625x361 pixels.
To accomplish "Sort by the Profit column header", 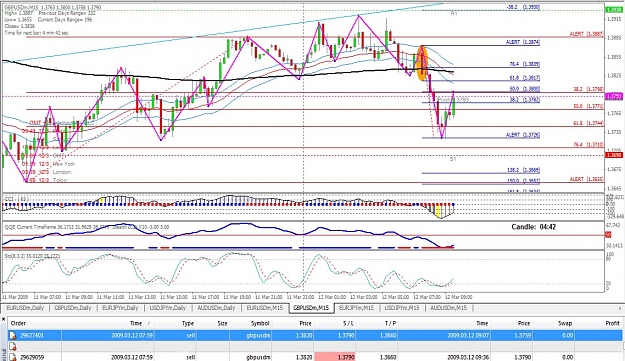I will tap(612, 323).
